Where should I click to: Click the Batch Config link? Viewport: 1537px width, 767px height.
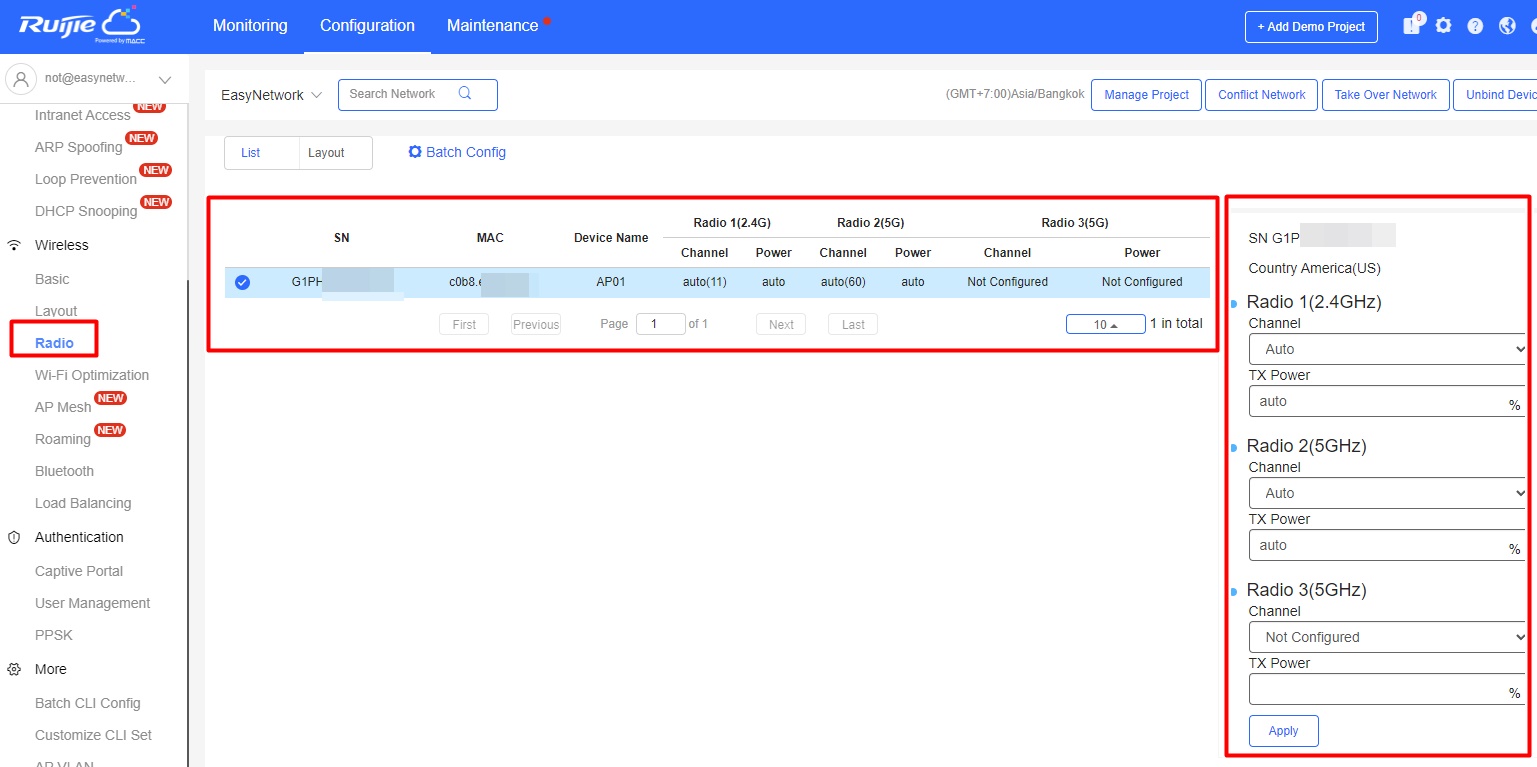457,152
